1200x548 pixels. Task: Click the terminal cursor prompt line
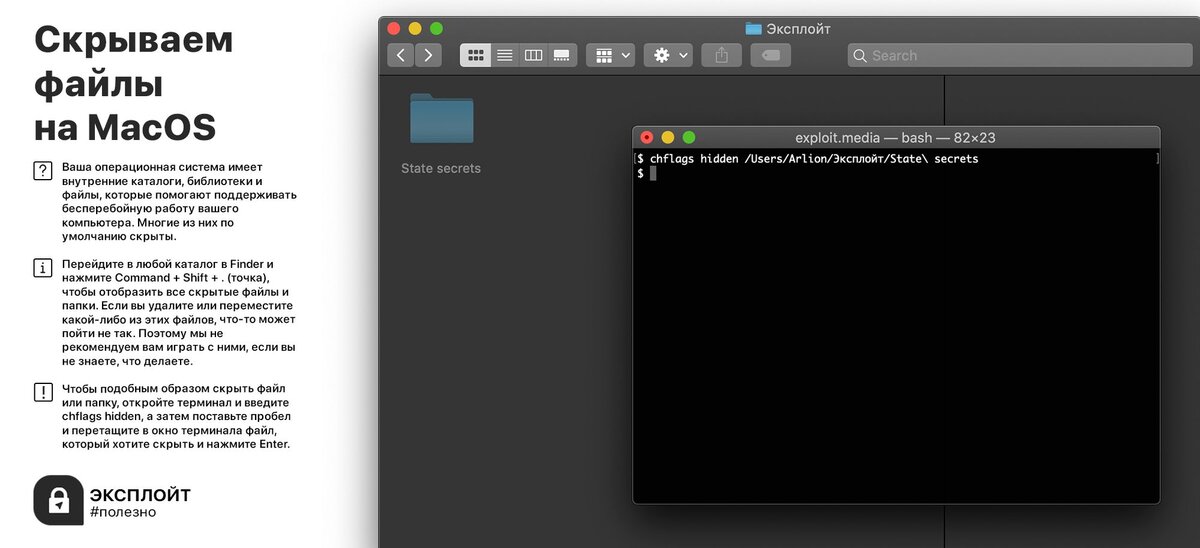pyautogui.click(x=646, y=173)
